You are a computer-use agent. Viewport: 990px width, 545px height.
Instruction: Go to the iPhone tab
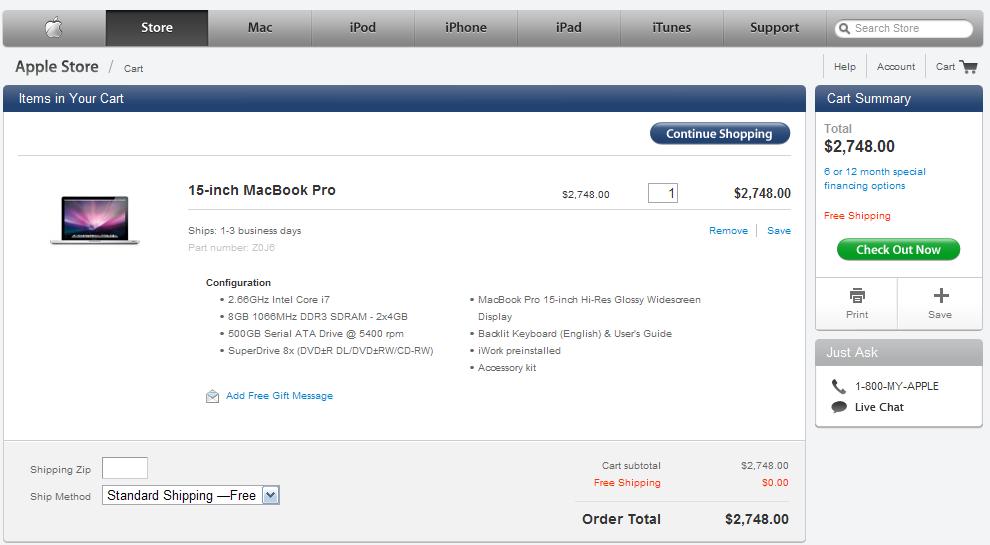pos(465,28)
